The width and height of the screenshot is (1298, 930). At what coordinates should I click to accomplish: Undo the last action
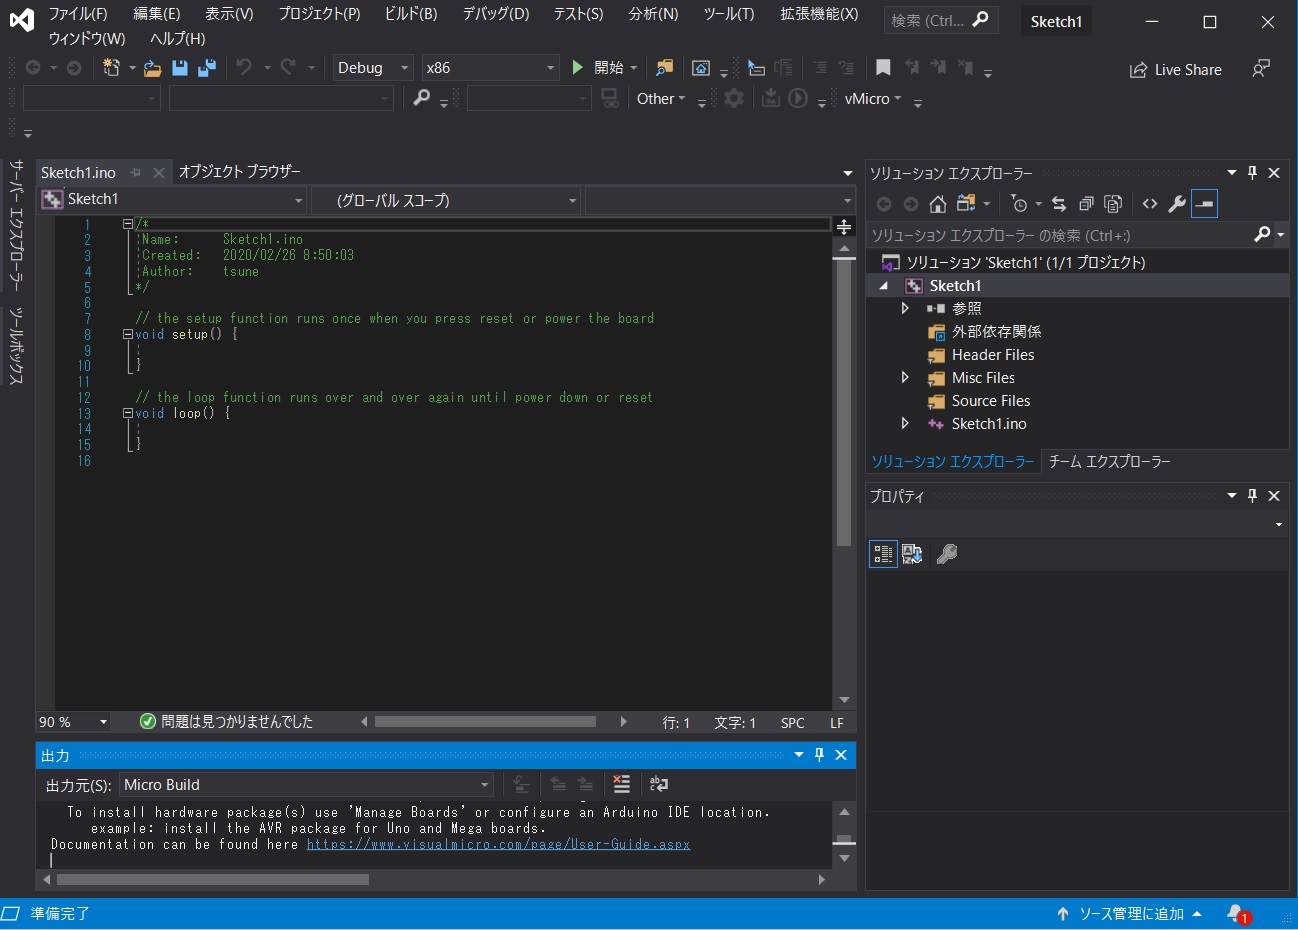pos(243,67)
